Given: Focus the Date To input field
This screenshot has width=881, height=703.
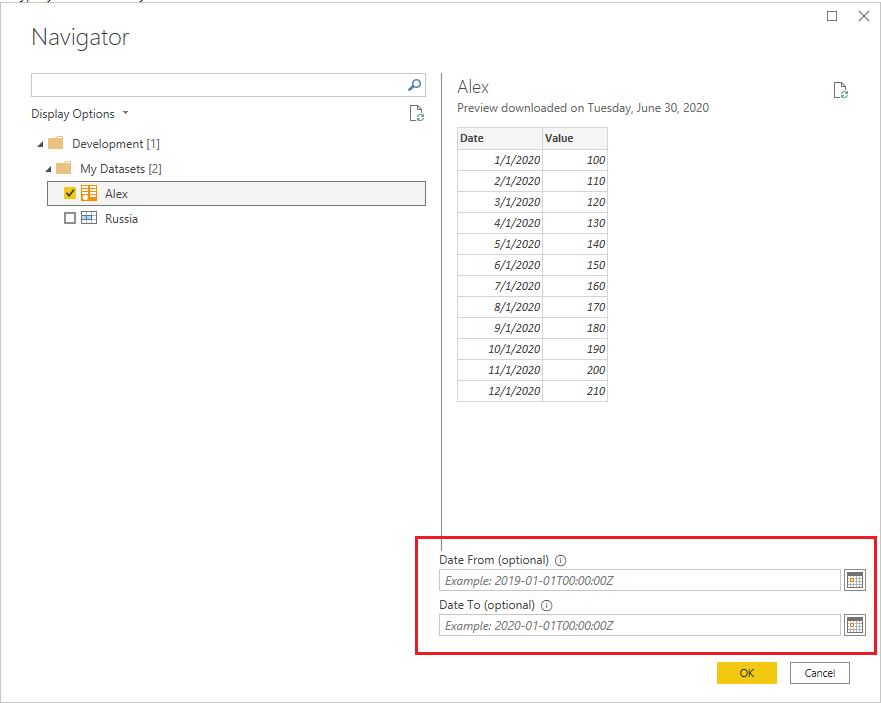Looking at the screenshot, I should [639, 625].
